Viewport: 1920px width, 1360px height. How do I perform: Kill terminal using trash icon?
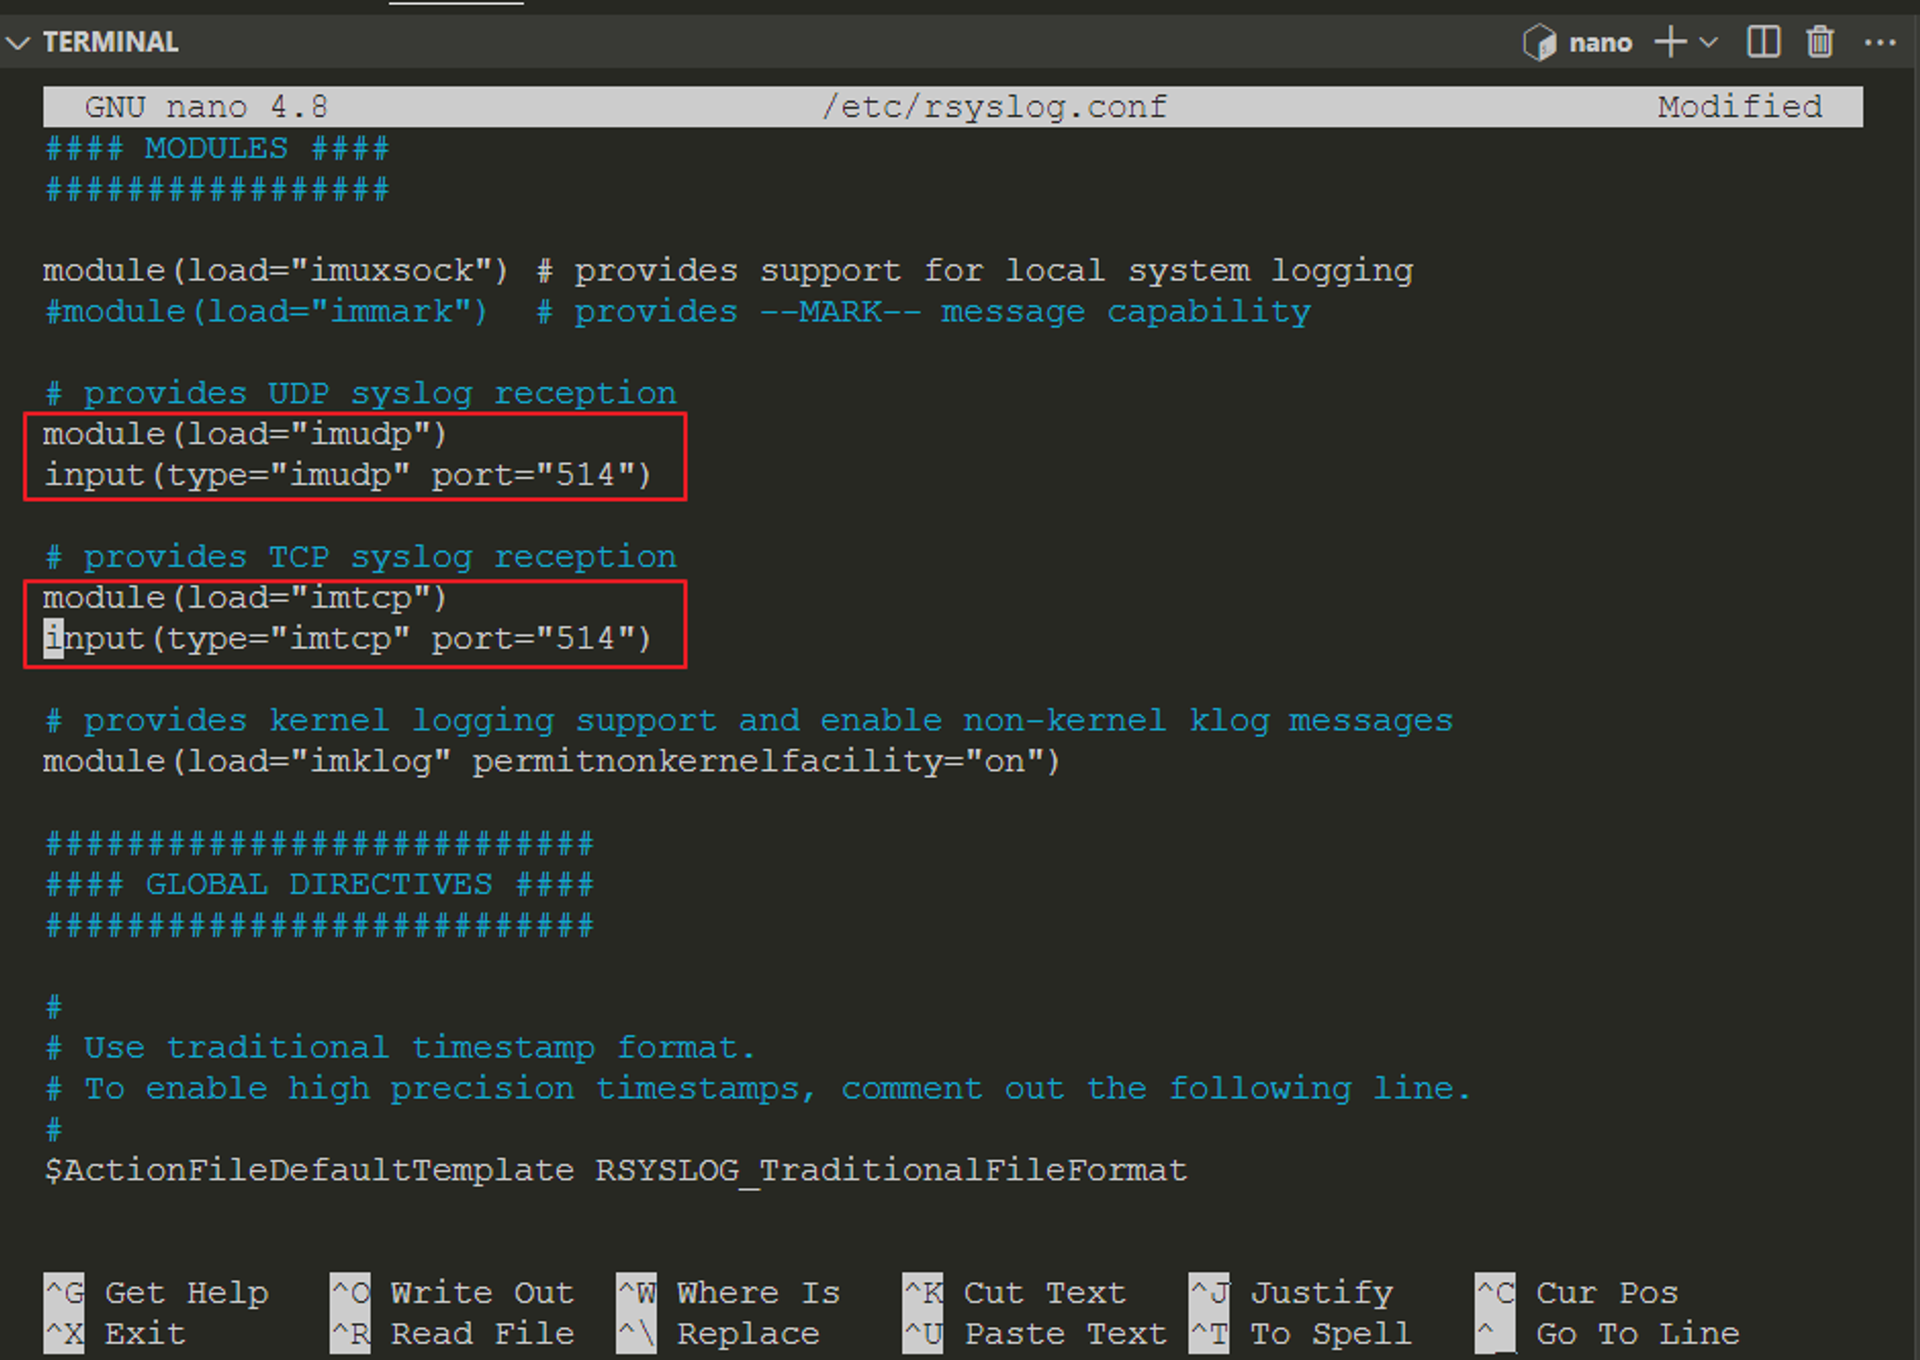coord(1820,43)
